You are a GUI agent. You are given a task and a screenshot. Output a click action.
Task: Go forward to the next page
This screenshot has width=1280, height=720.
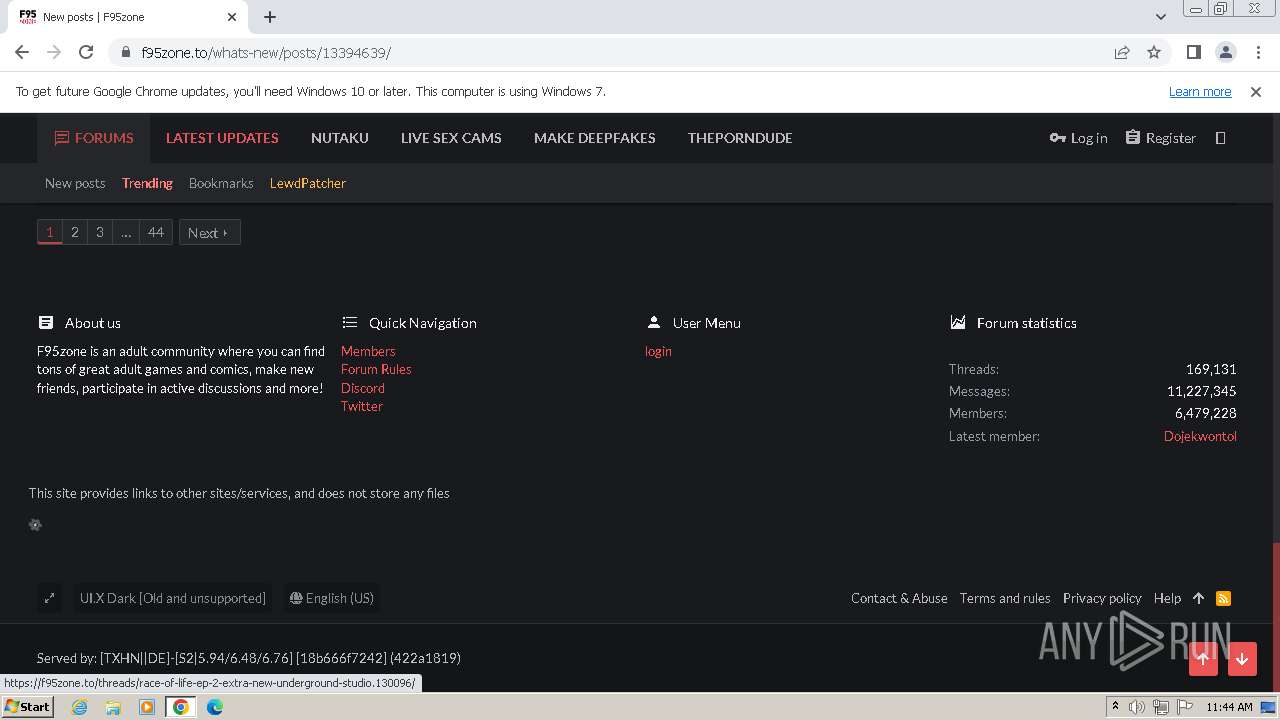(x=54, y=52)
